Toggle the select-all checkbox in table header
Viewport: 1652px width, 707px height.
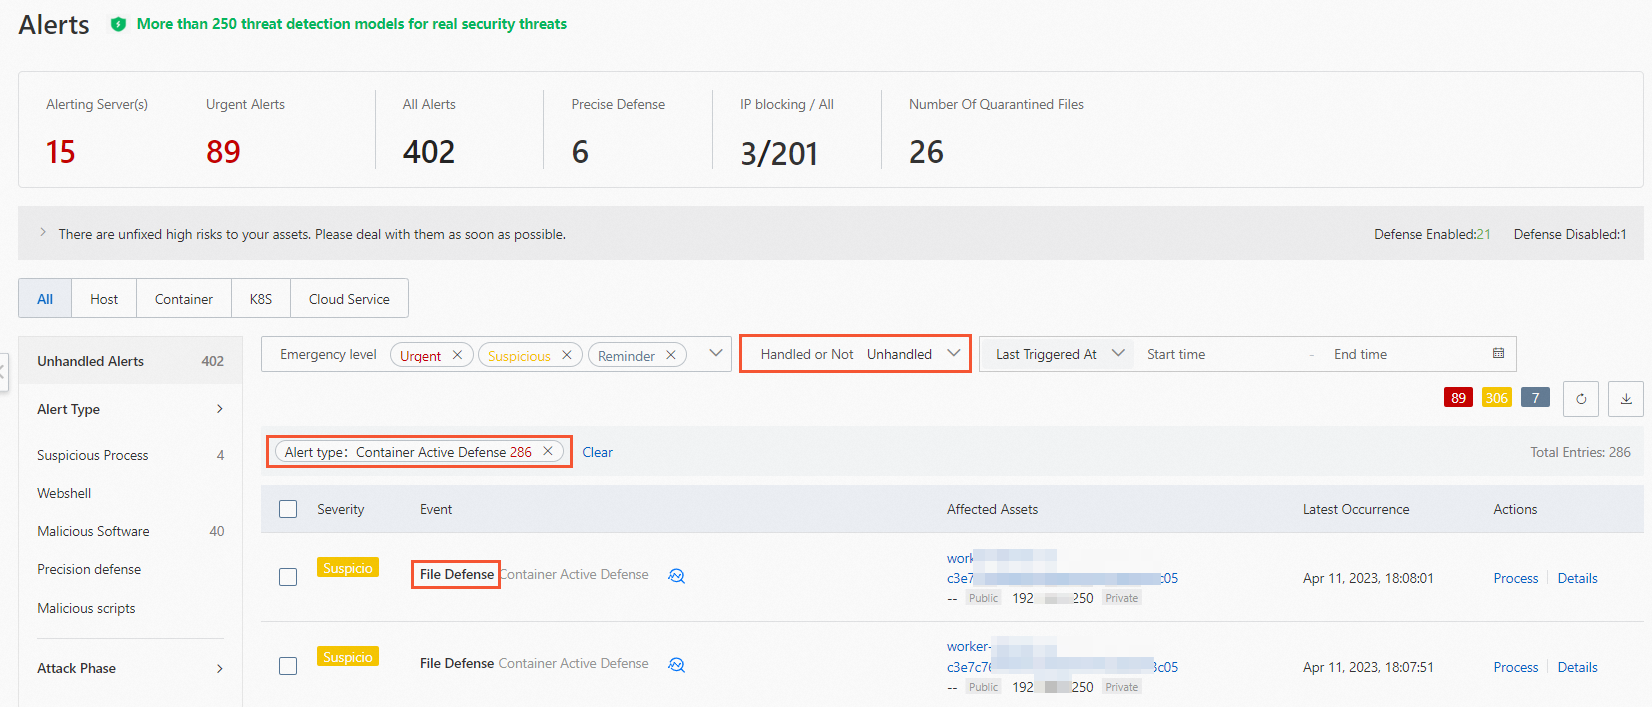pos(288,509)
